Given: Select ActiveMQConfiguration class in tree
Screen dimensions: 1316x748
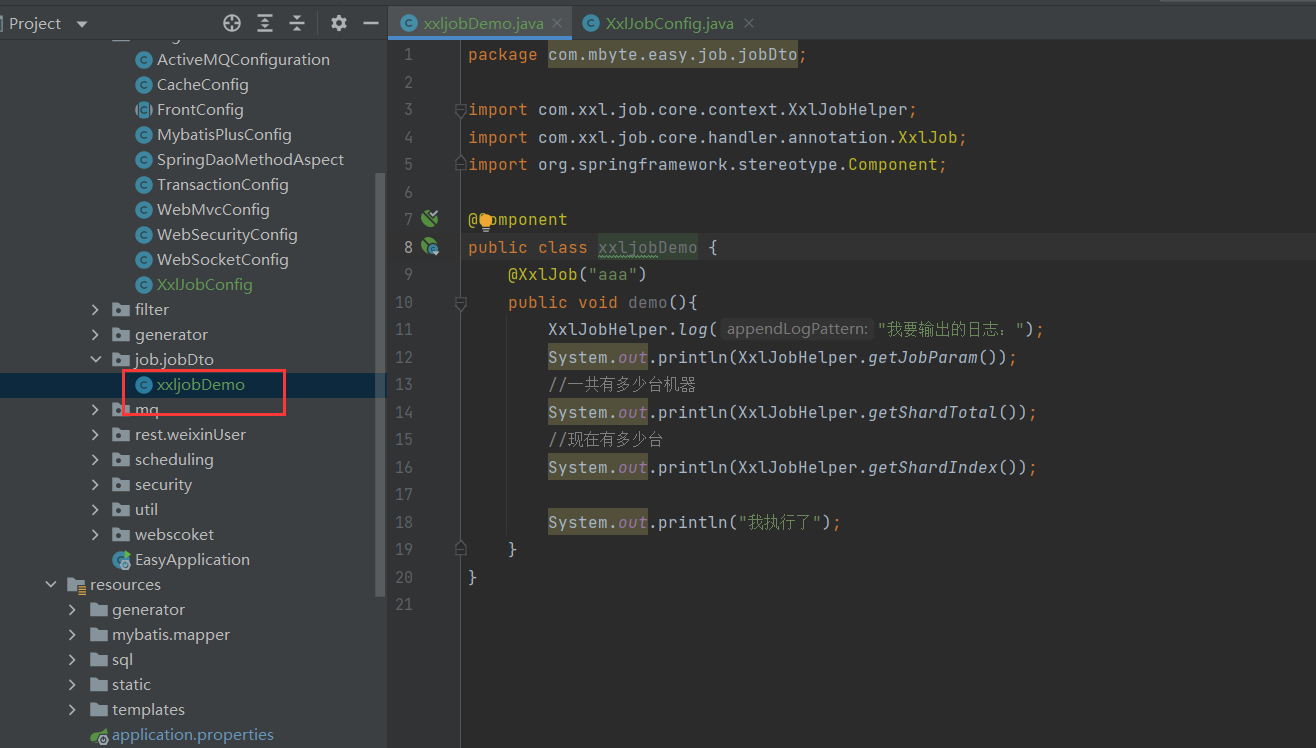Looking at the screenshot, I should [243, 59].
